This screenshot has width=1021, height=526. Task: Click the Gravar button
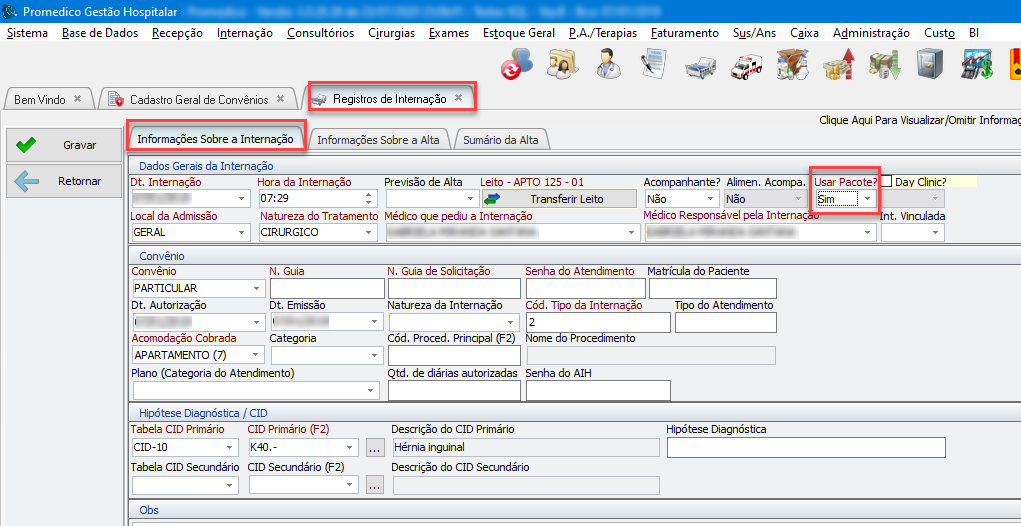click(63, 145)
